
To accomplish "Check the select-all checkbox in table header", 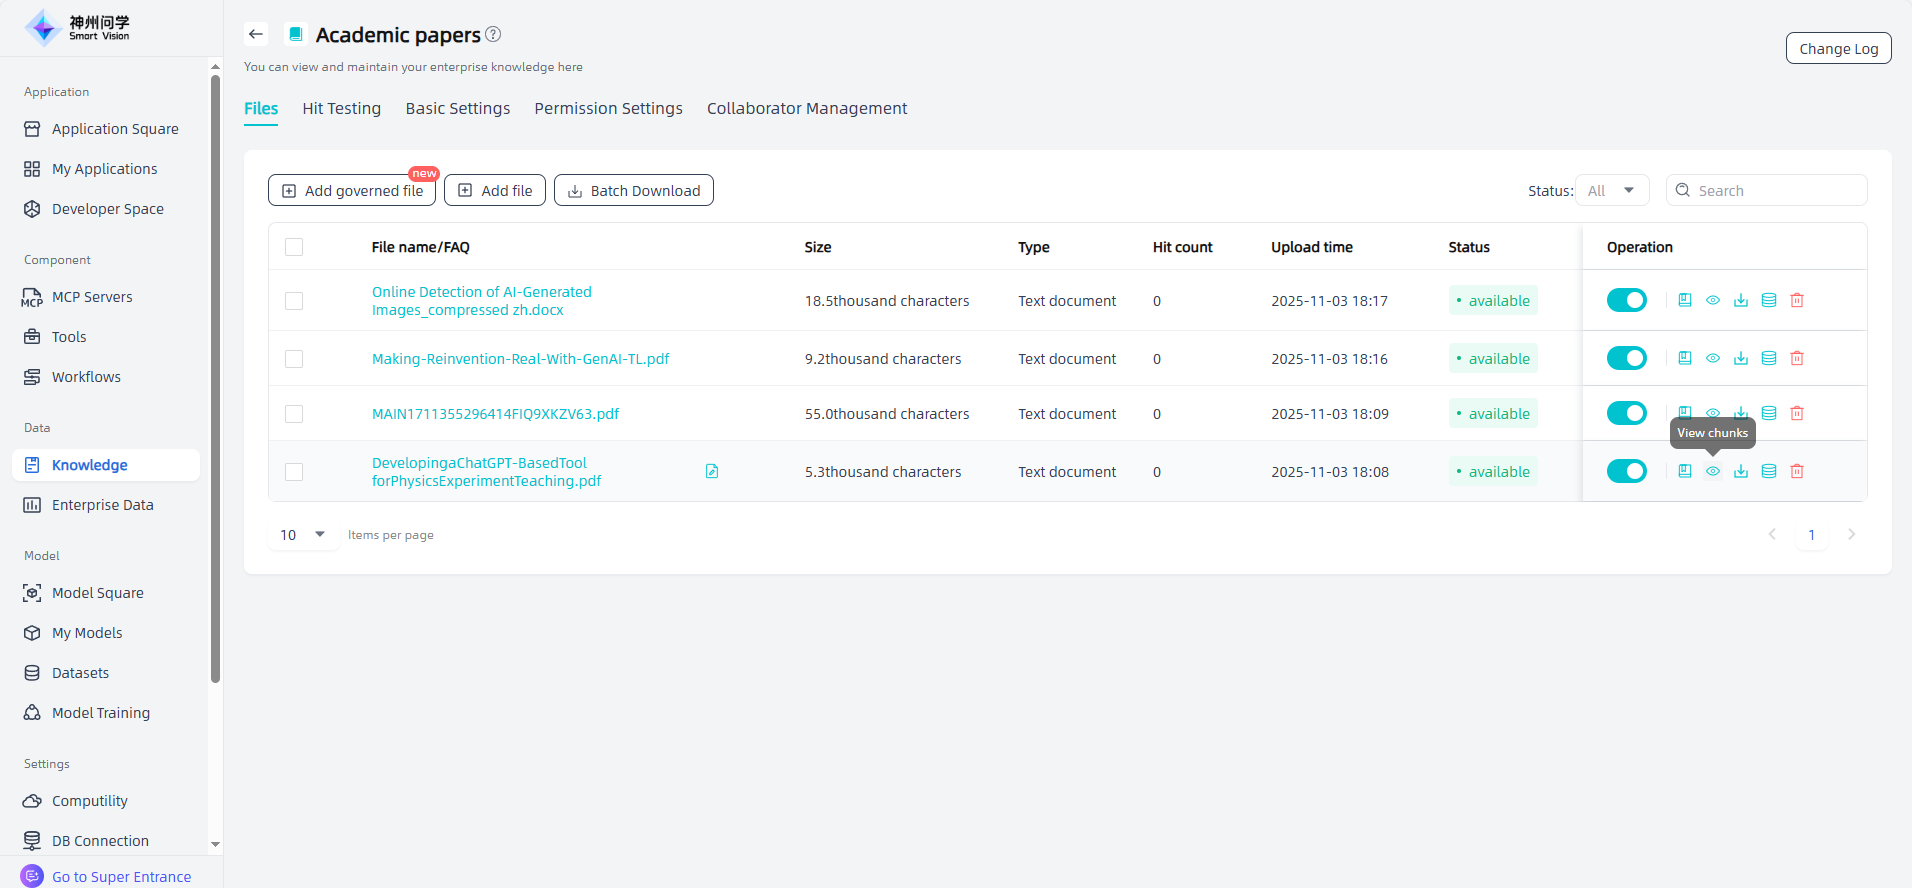I will 294,247.
